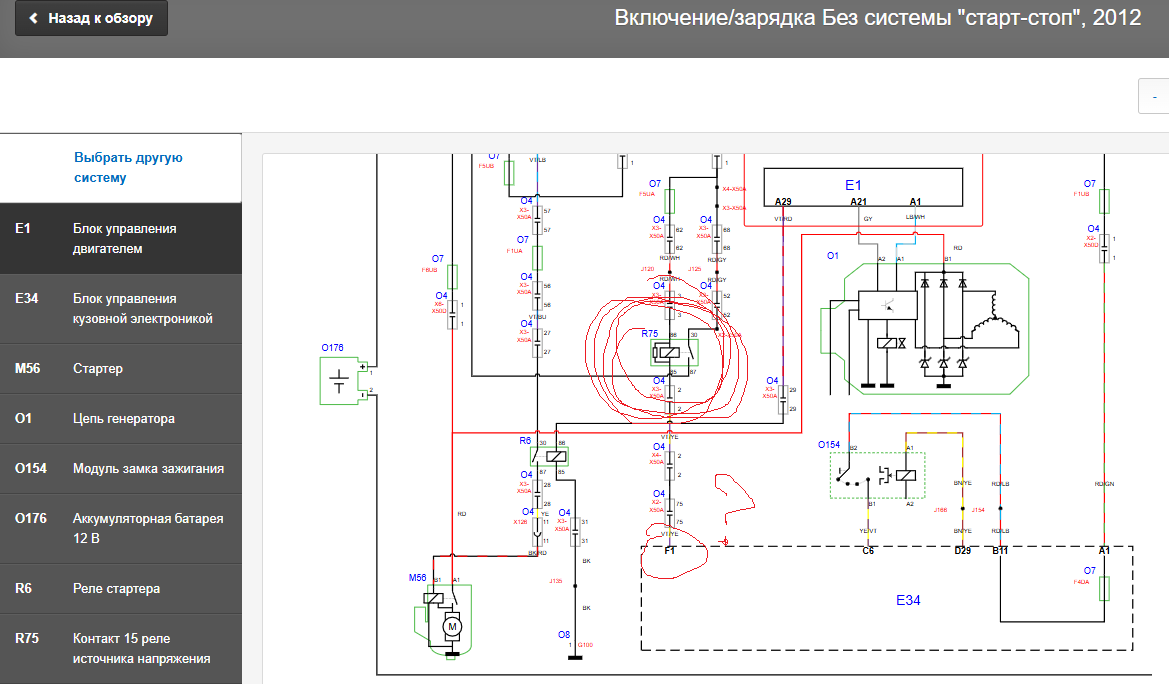
Task: Click the O7 F1UB fuse at right
Action: 1104,201
